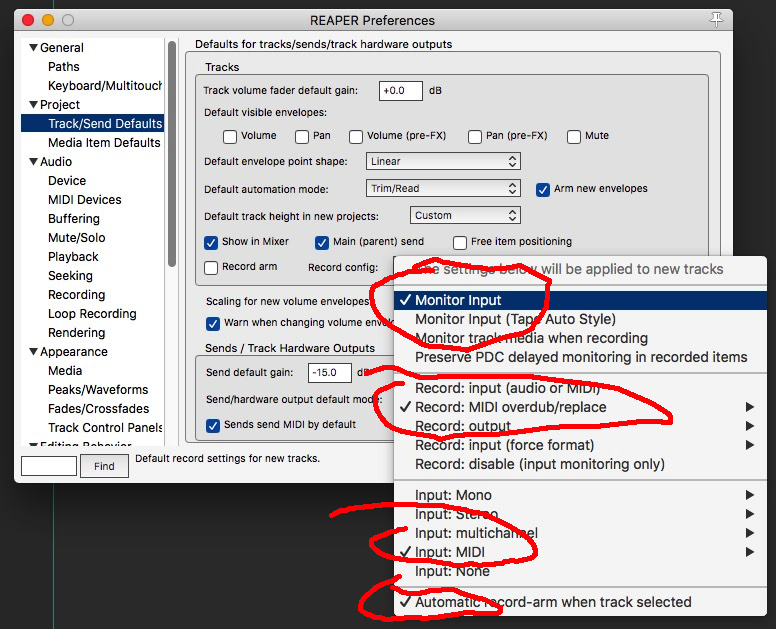Open MIDI Devices preferences page

(85, 199)
